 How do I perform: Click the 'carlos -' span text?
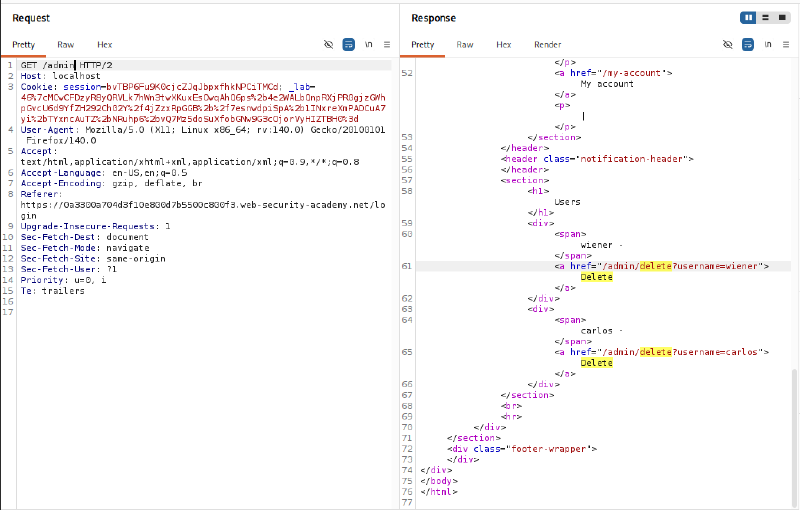click(602, 330)
